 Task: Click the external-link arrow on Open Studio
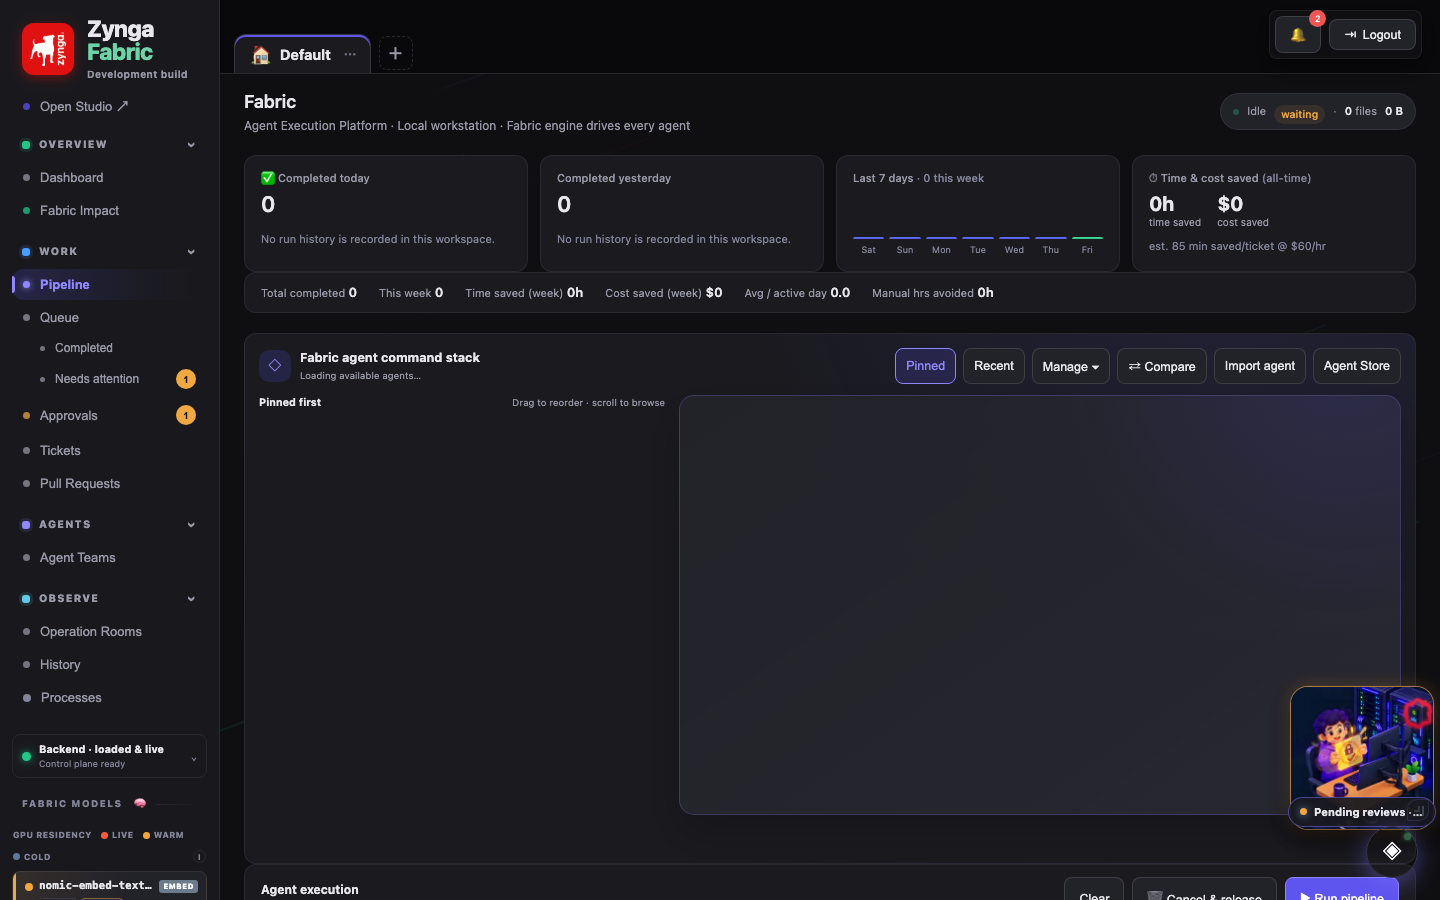(123, 106)
